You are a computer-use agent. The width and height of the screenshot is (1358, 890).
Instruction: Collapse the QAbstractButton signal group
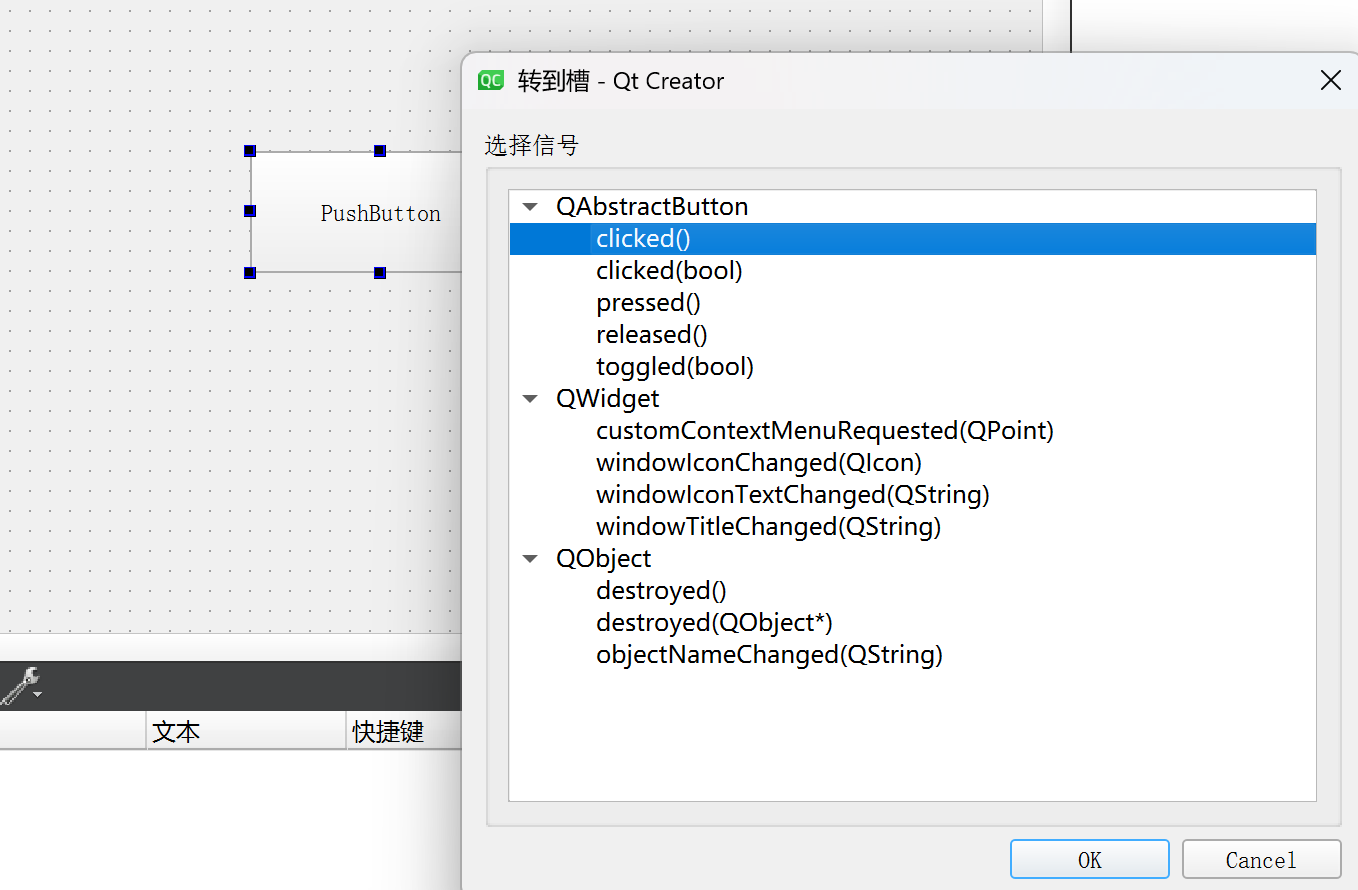coord(530,207)
